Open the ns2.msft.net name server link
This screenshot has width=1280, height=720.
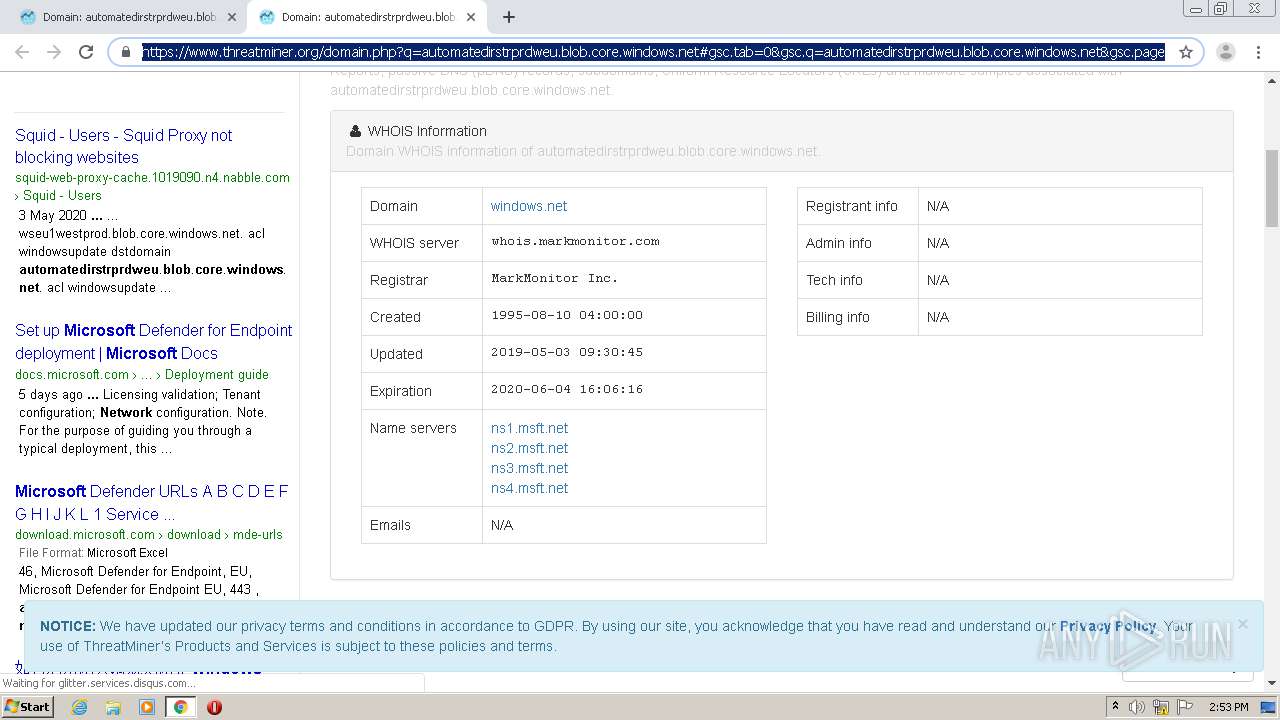tap(529, 448)
